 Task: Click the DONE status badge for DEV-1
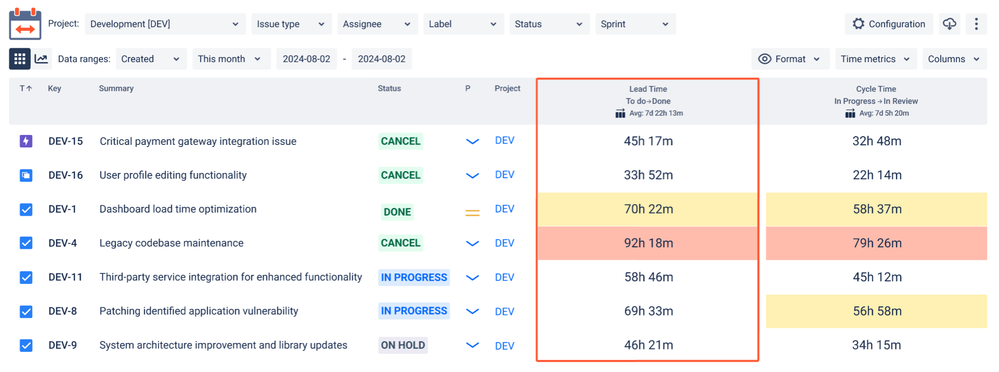click(x=397, y=211)
